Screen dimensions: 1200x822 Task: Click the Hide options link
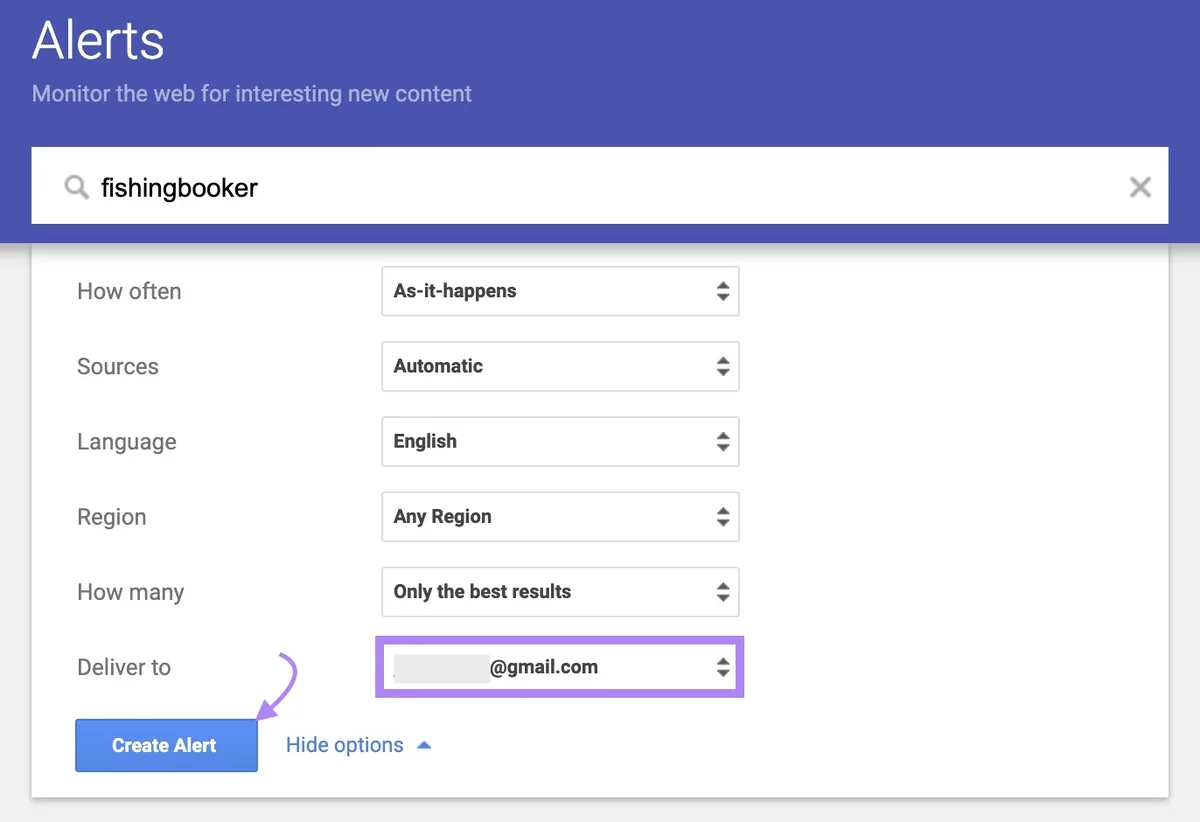point(358,745)
